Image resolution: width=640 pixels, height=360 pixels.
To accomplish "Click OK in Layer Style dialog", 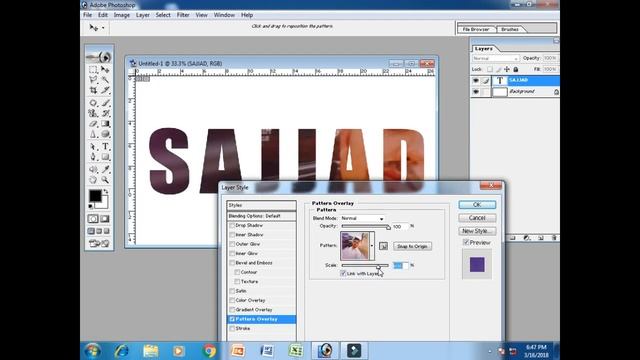I will pos(477,204).
